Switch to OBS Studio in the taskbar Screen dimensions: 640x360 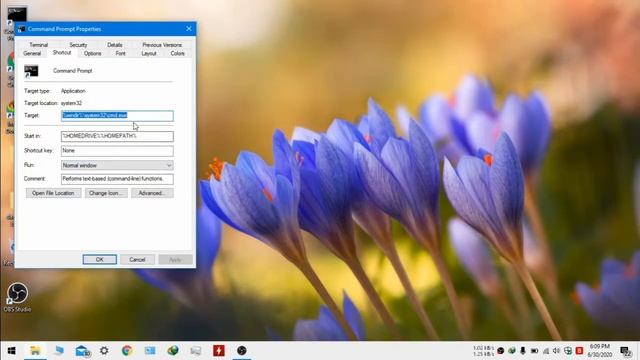click(x=242, y=351)
